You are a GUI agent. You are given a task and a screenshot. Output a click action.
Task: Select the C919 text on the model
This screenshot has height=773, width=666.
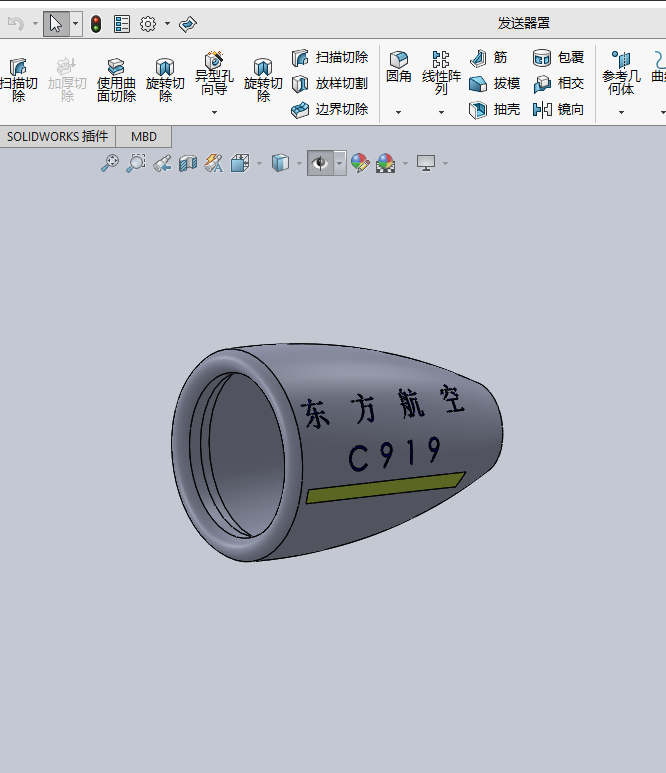coord(394,454)
